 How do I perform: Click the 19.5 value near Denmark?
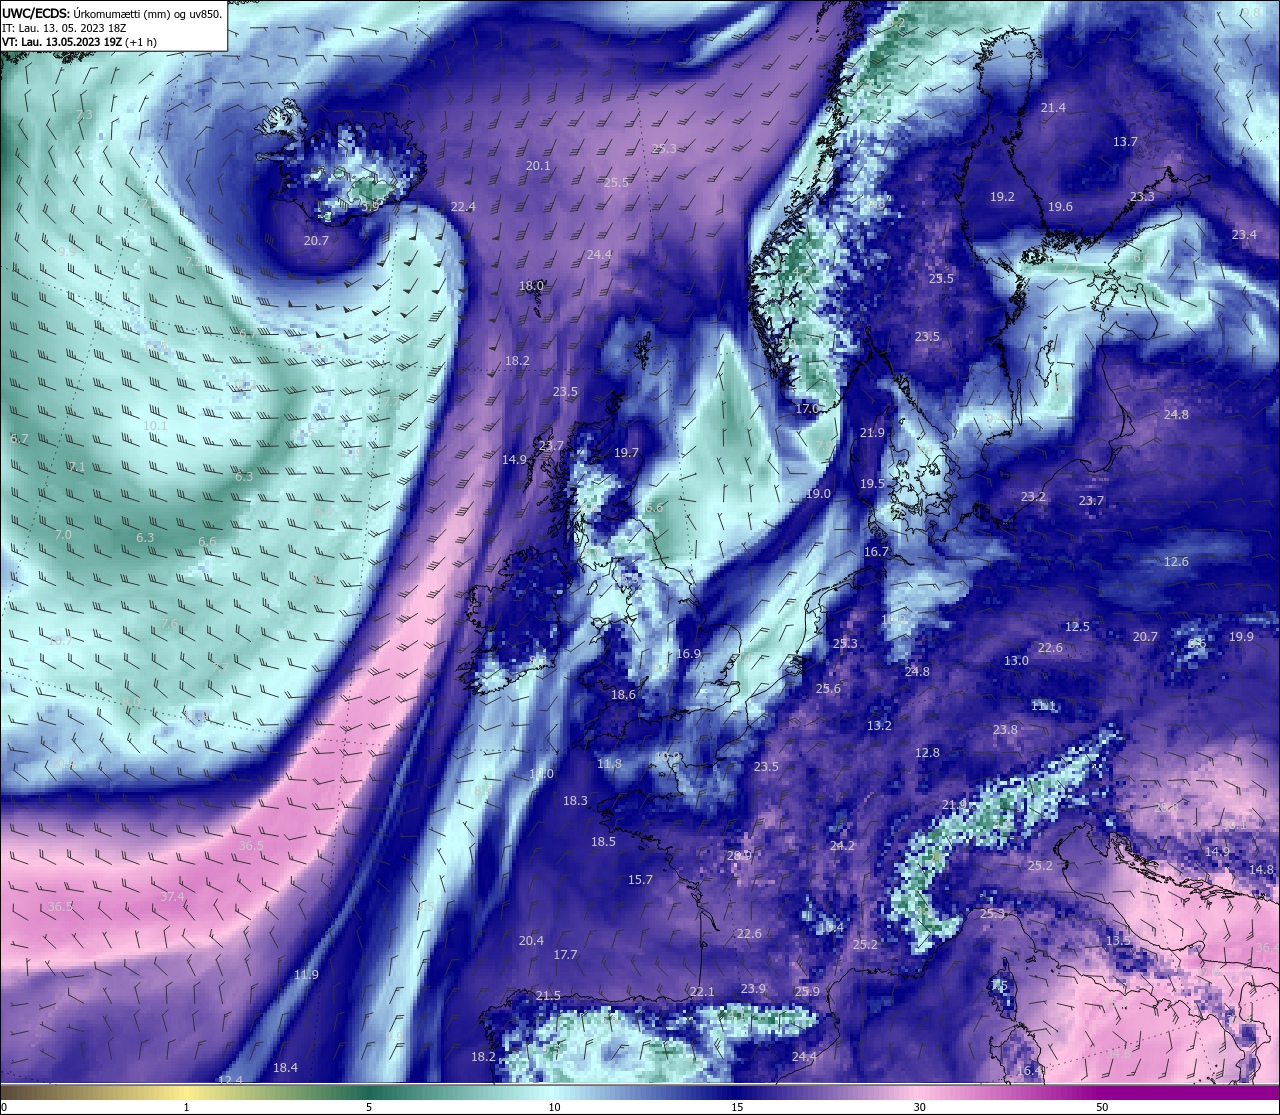coord(872,484)
